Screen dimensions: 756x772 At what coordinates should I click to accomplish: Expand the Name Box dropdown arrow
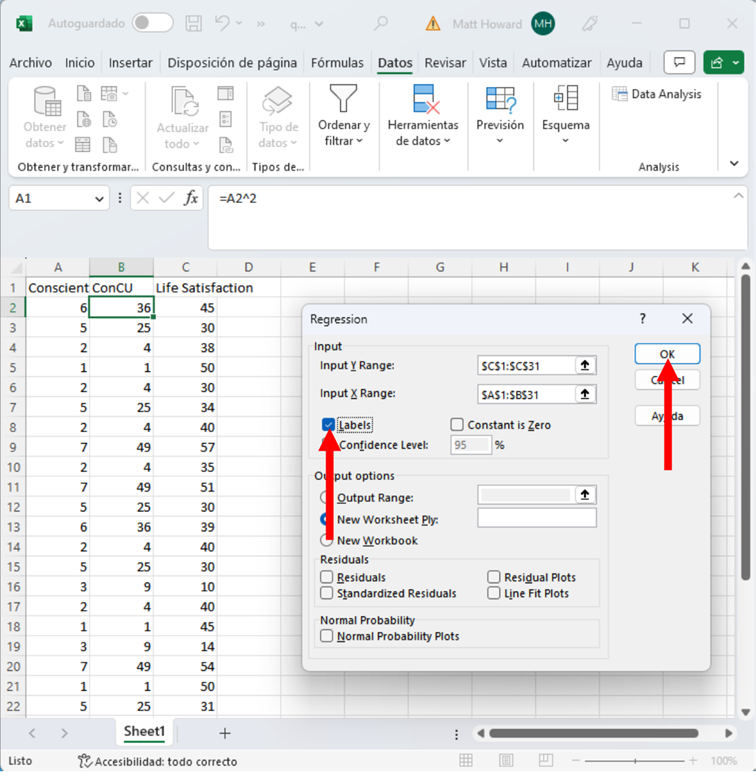pos(99,199)
